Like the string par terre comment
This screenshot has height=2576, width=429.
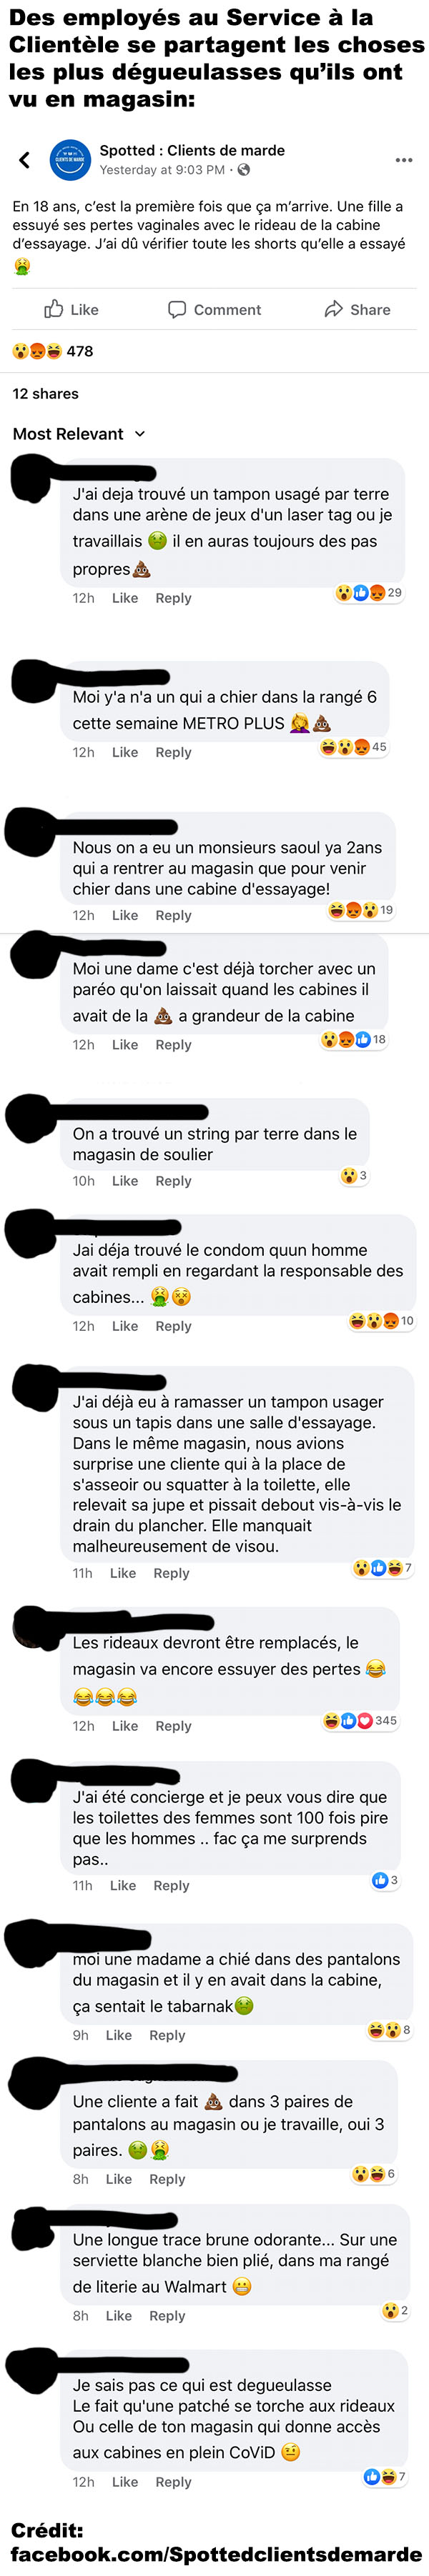(x=125, y=1181)
